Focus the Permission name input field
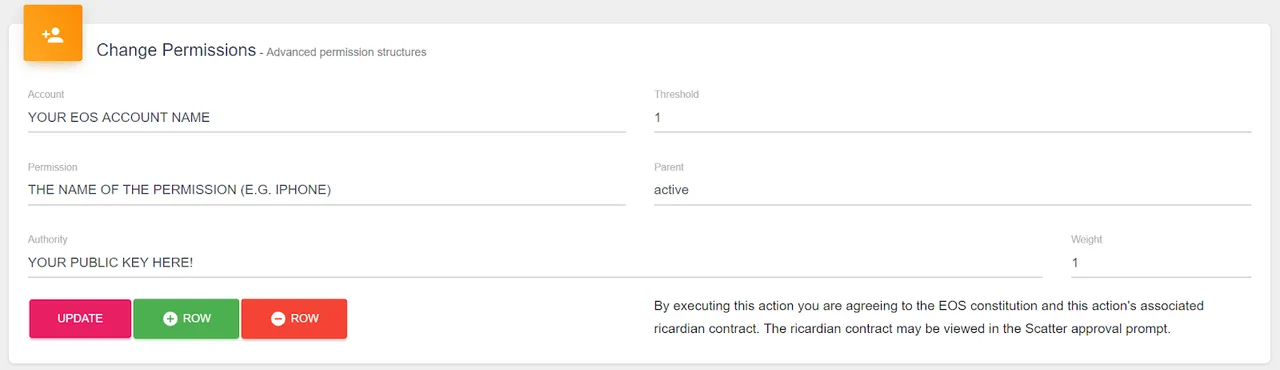Image resolution: width=1280 pixels, height=370 pixels. click(327, 190)
